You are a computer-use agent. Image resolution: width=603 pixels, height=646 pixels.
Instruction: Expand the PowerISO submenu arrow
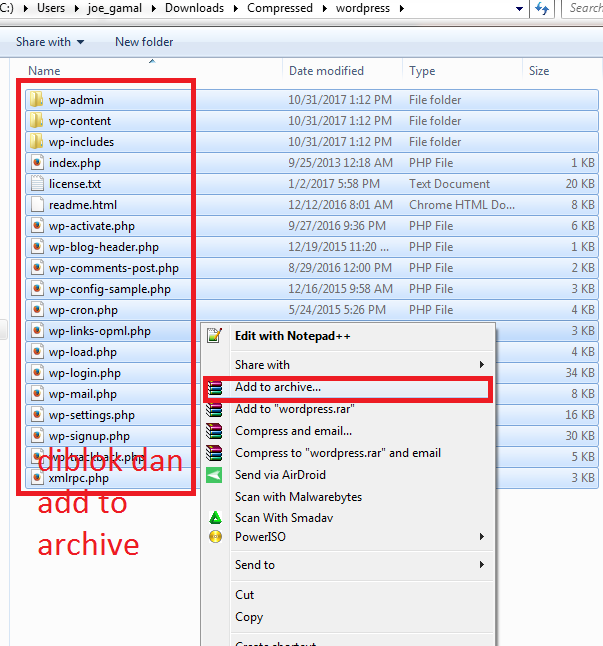coord(482,537)
